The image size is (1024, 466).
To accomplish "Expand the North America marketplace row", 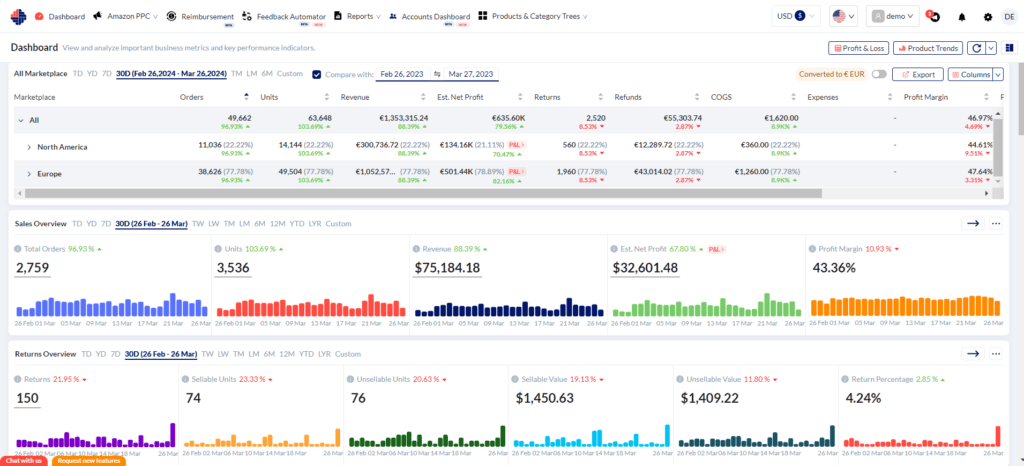I will coord(28,147).
